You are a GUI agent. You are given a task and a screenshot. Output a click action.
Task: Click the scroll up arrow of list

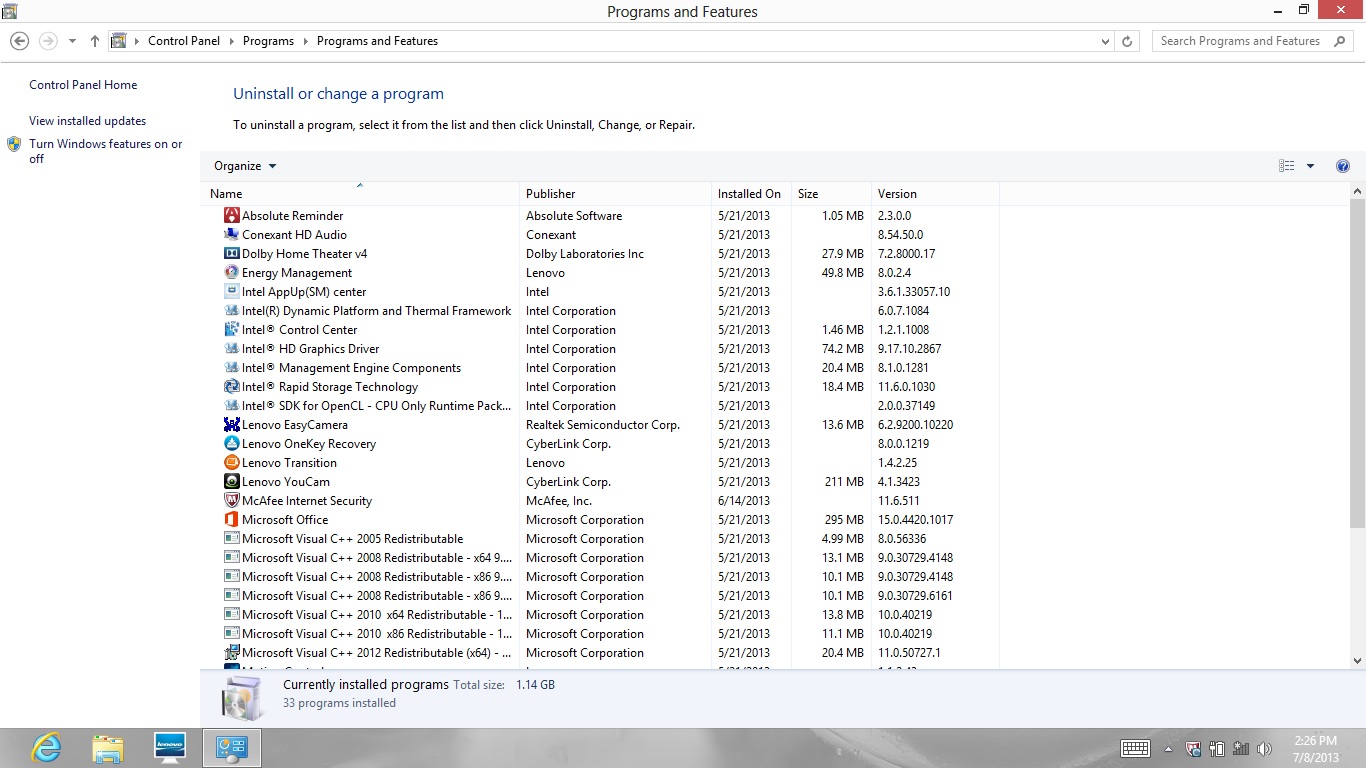coord(1357,190)
